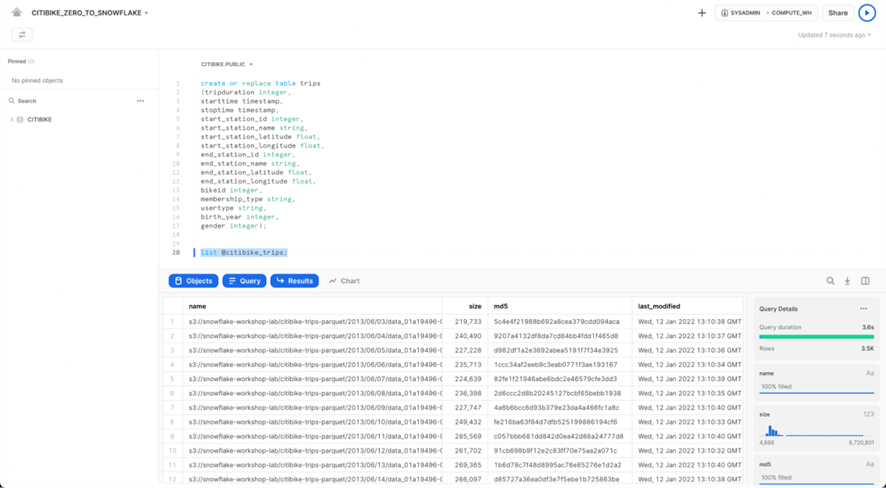Click the home icon
Viewport: 886px width, 488px height.
point(17,13)
